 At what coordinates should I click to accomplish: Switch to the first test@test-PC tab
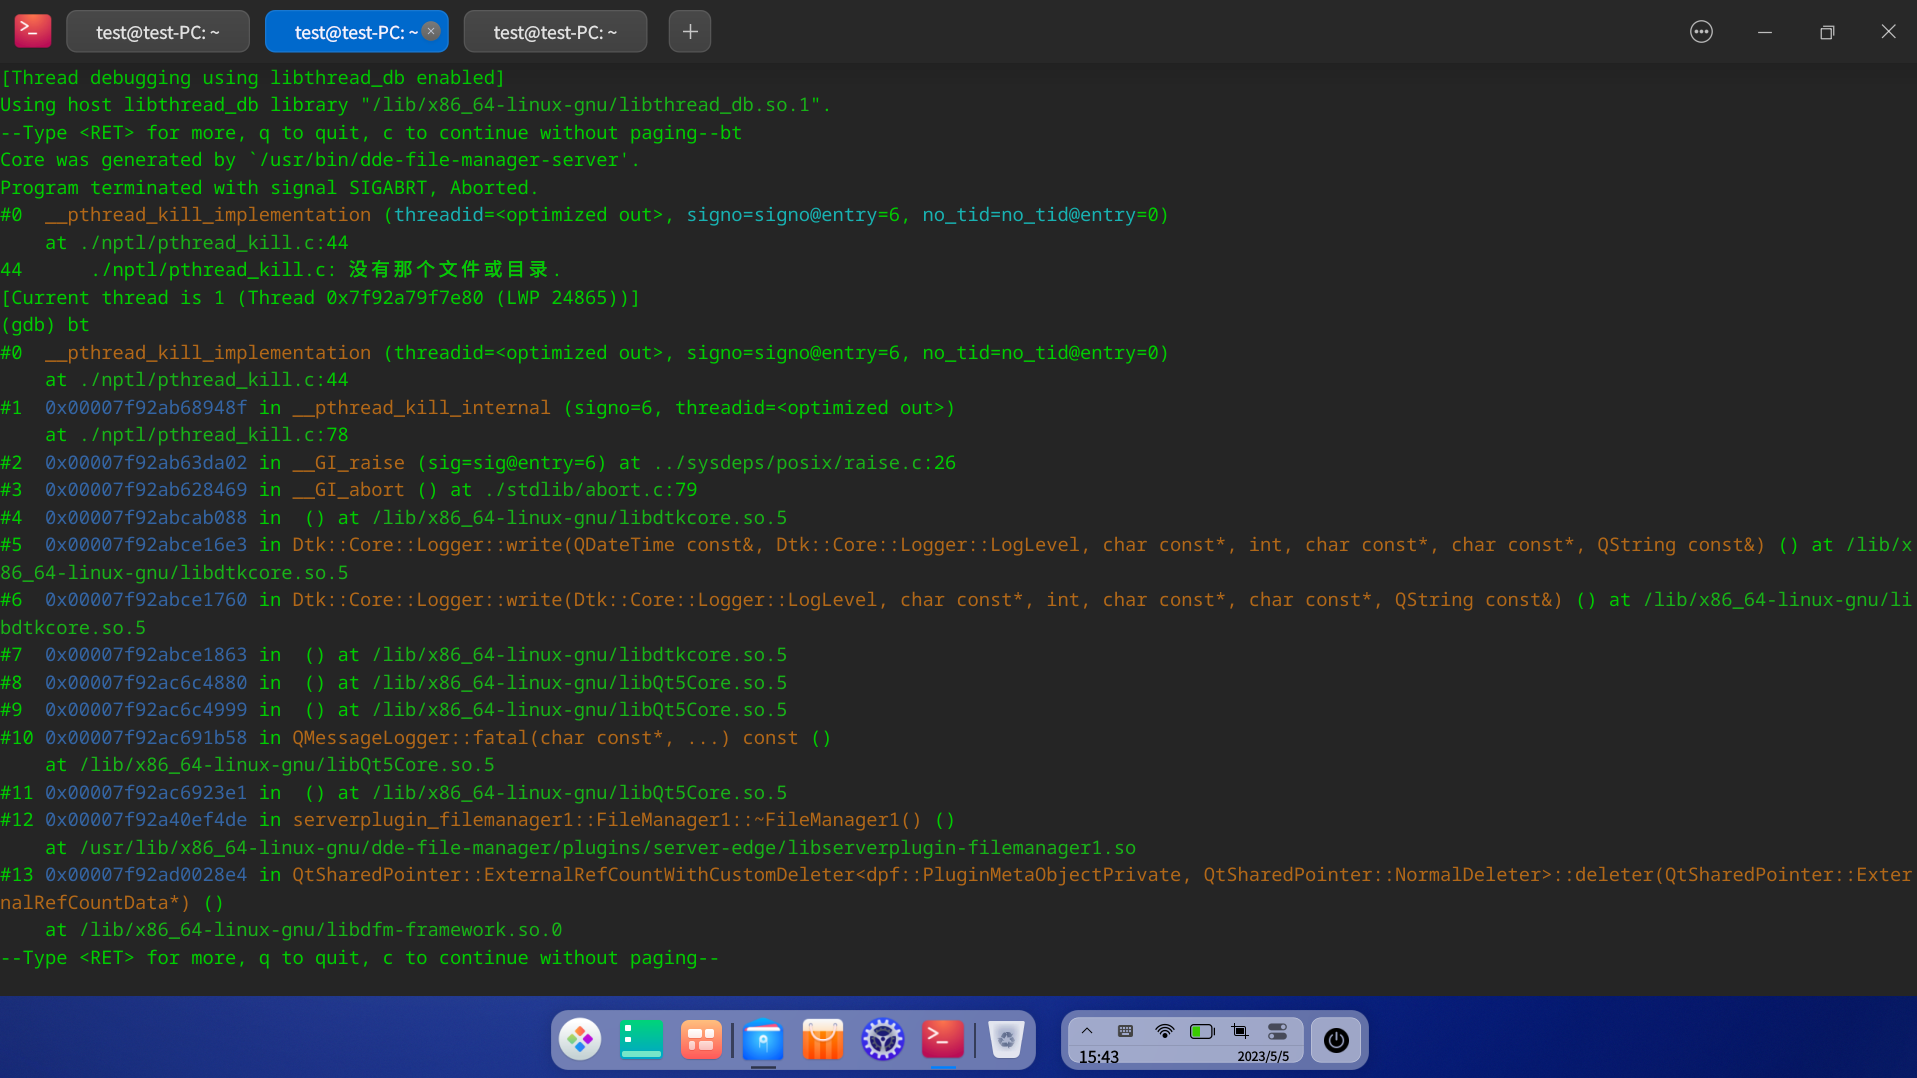[x=157, y=31]
